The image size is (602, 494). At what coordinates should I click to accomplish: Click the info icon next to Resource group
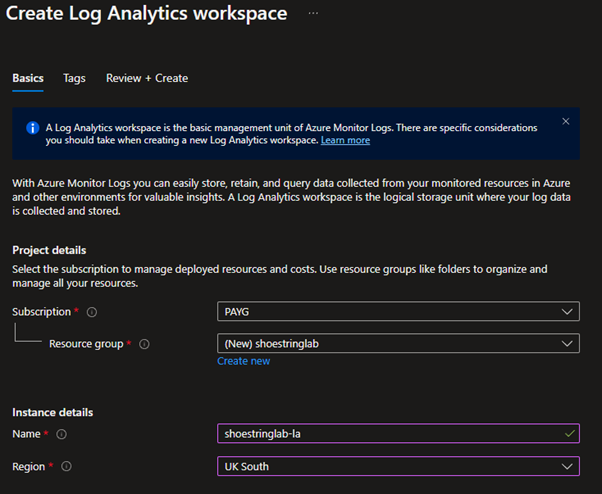144,344
